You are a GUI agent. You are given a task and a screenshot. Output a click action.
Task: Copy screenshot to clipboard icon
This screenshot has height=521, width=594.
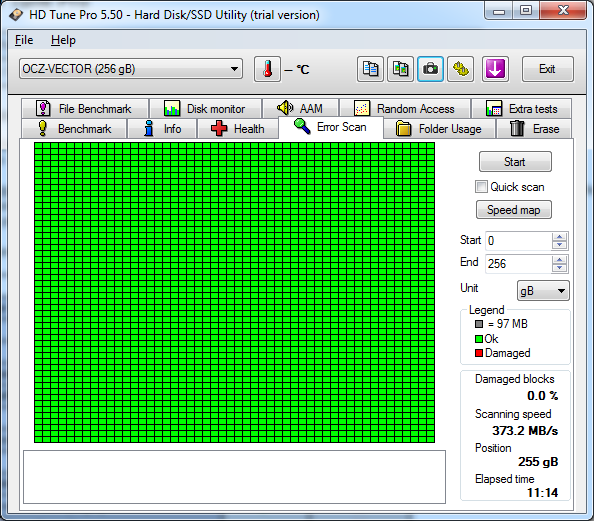(400, 69)
